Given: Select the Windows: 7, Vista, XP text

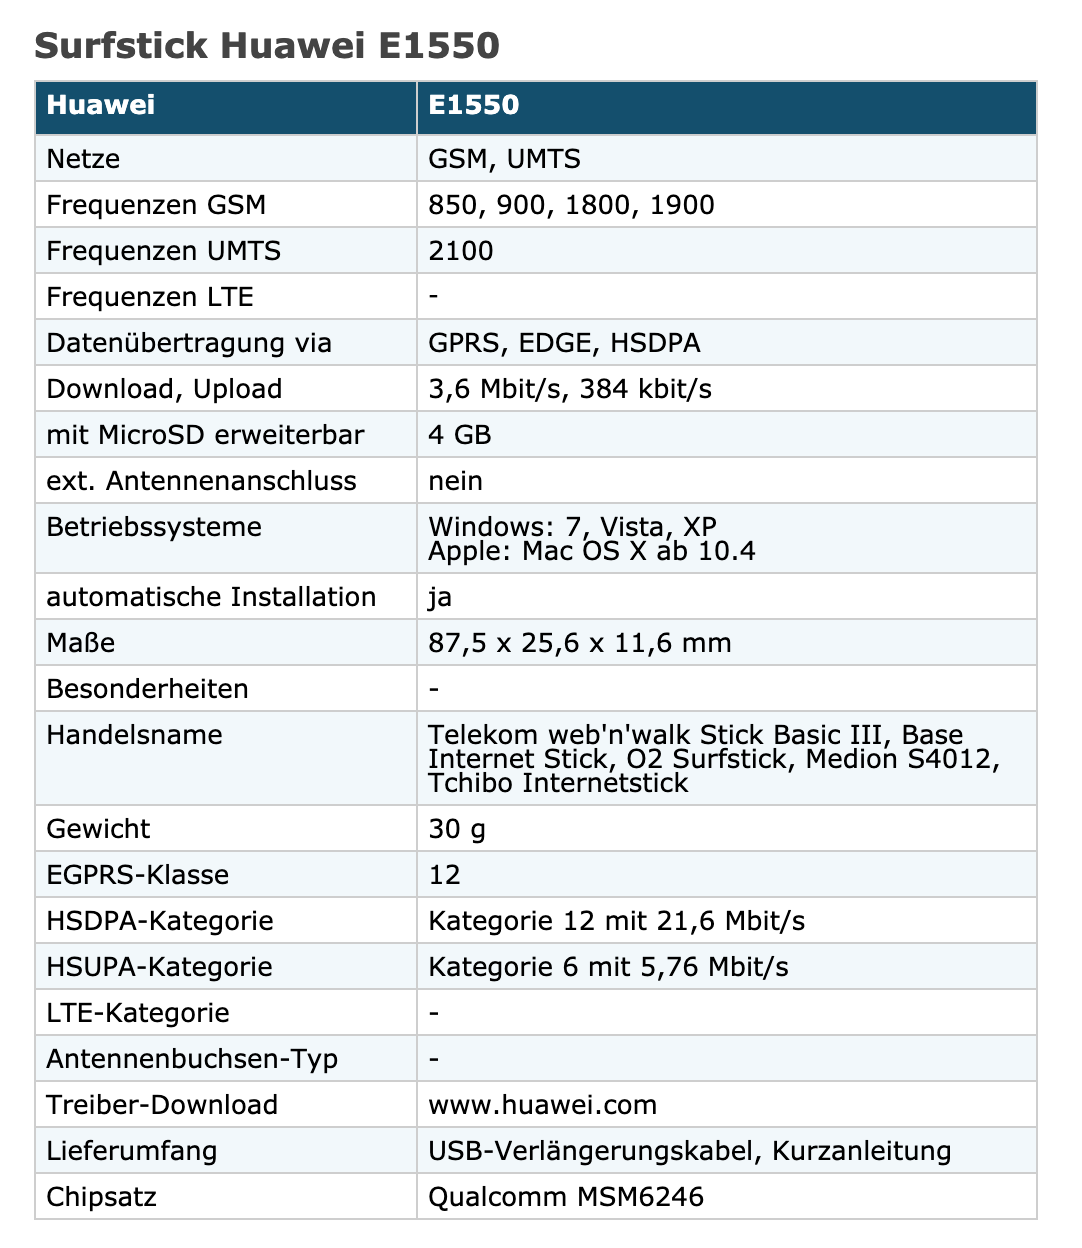Looking at the screenshot, I should click(572, 527).
